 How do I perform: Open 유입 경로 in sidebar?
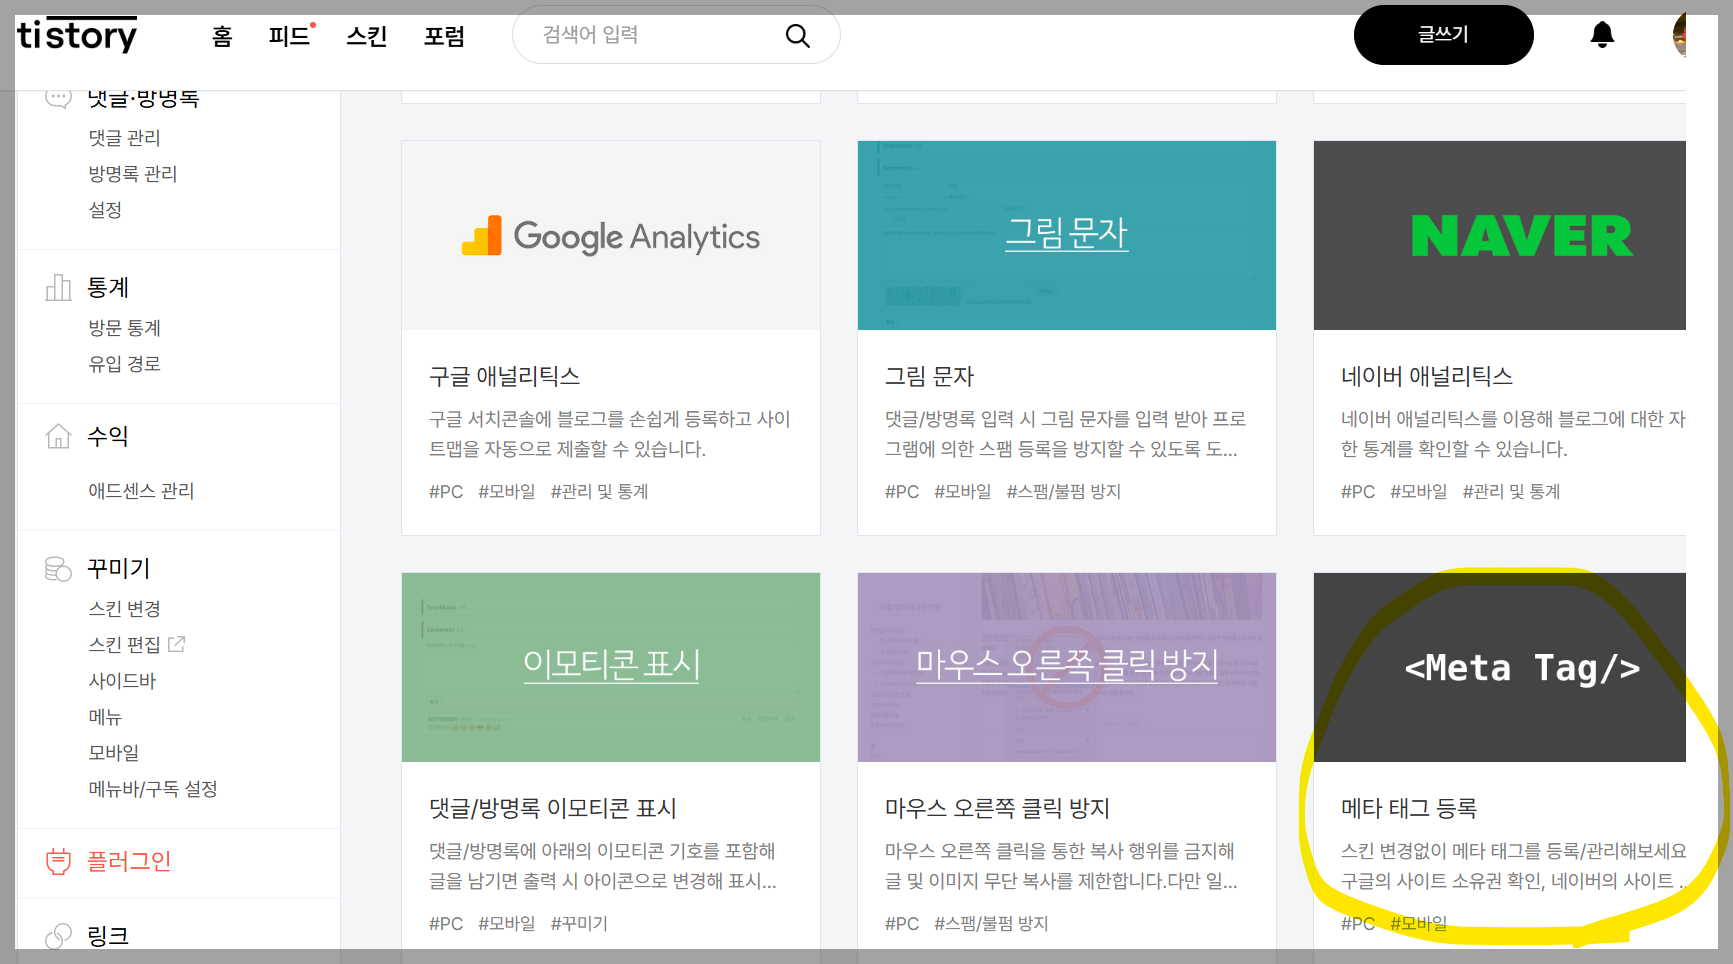pyautogui.click(x=125, y=364)
